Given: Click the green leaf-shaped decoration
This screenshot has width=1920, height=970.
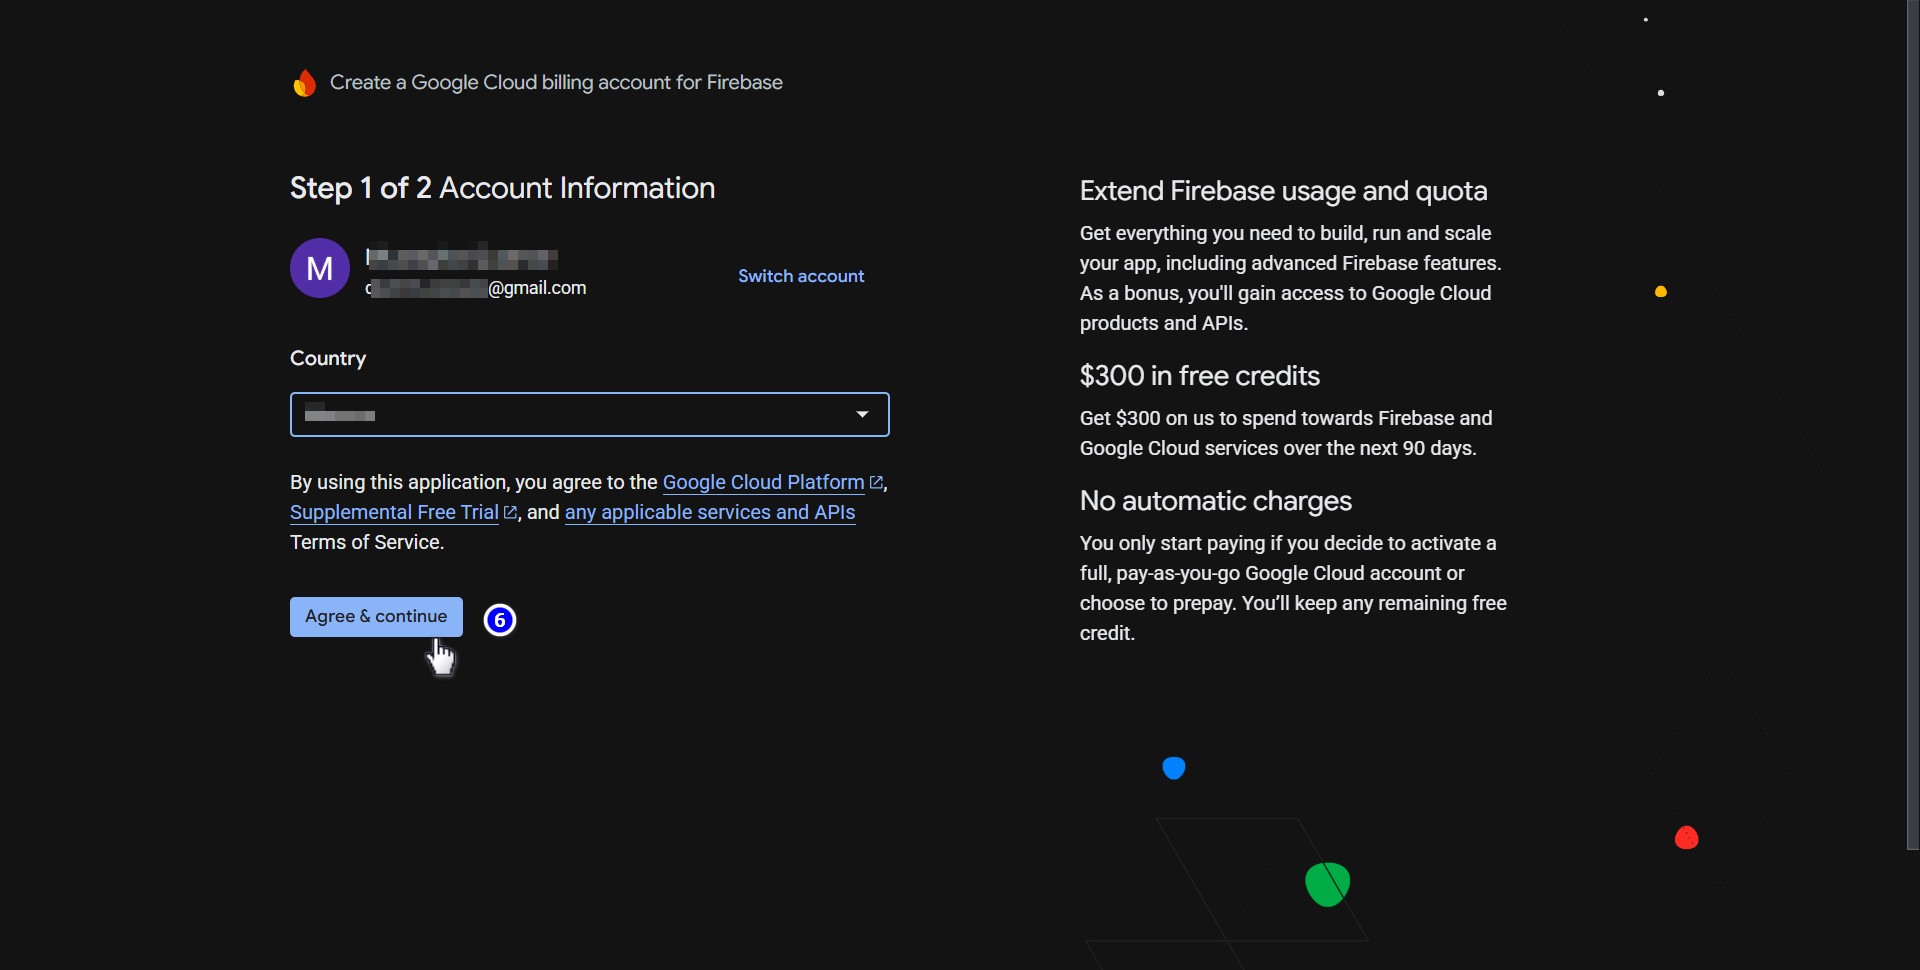Looking at the screenshot, I should (x=1327, y=884).
